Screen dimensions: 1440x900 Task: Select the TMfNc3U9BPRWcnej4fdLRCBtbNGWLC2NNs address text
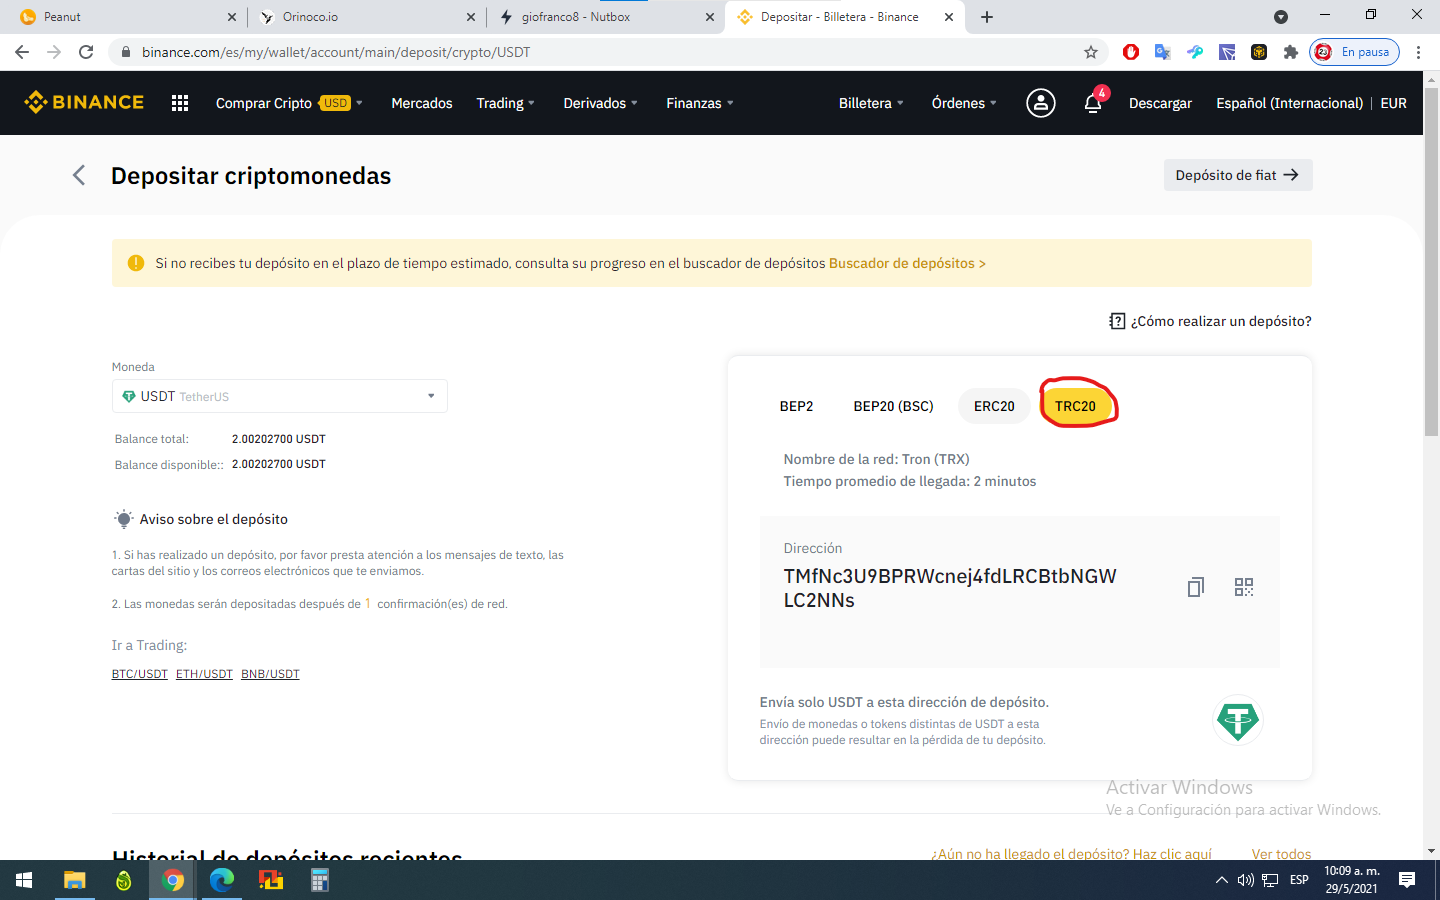(x=950, y=588)
